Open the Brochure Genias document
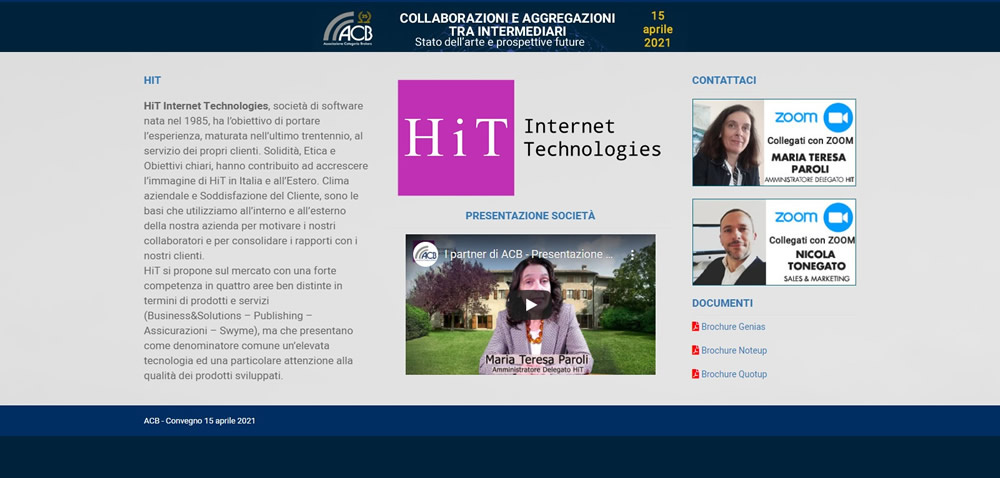Viewport: 1000px width, 478px height. tap(733, 326)
